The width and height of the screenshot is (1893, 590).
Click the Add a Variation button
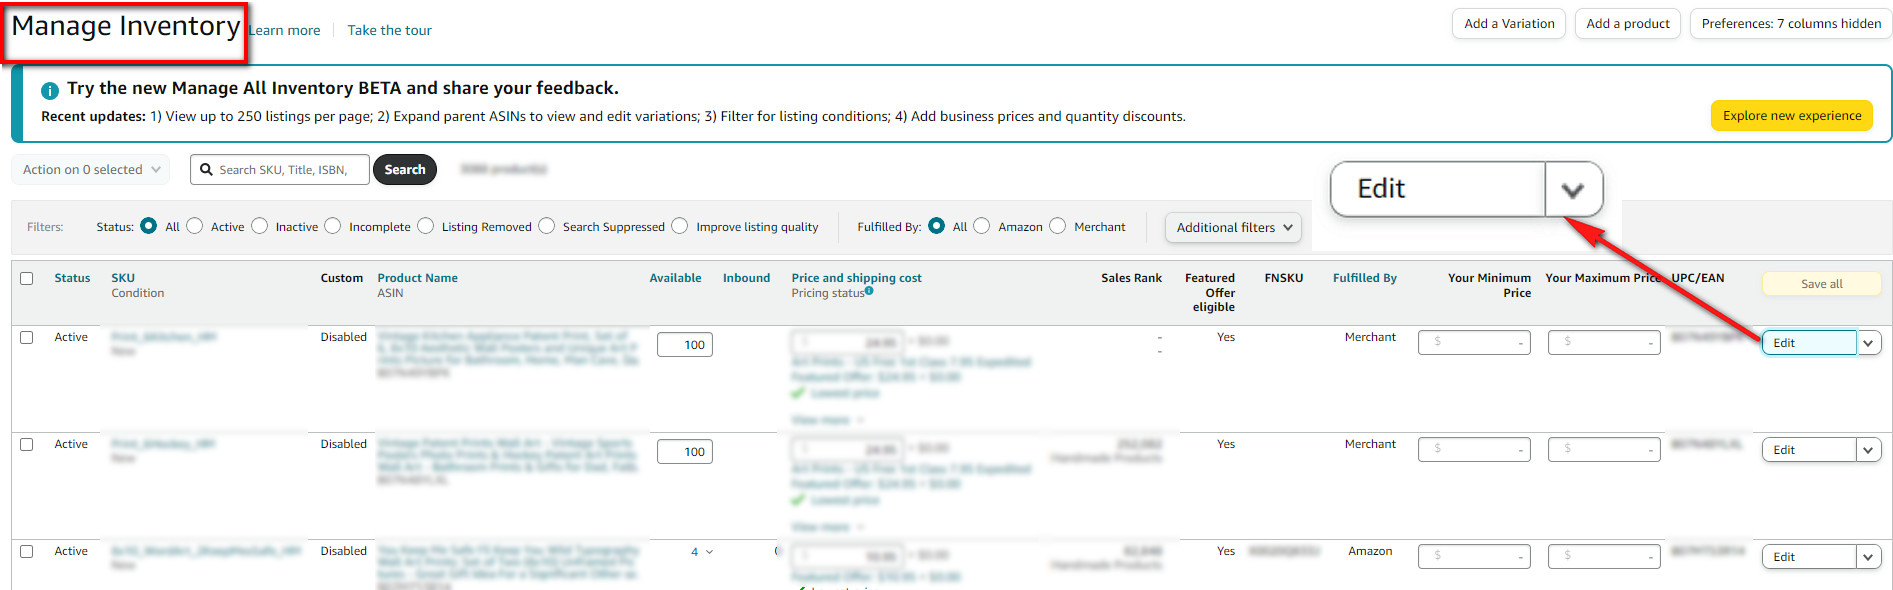tap(1509, 24)
